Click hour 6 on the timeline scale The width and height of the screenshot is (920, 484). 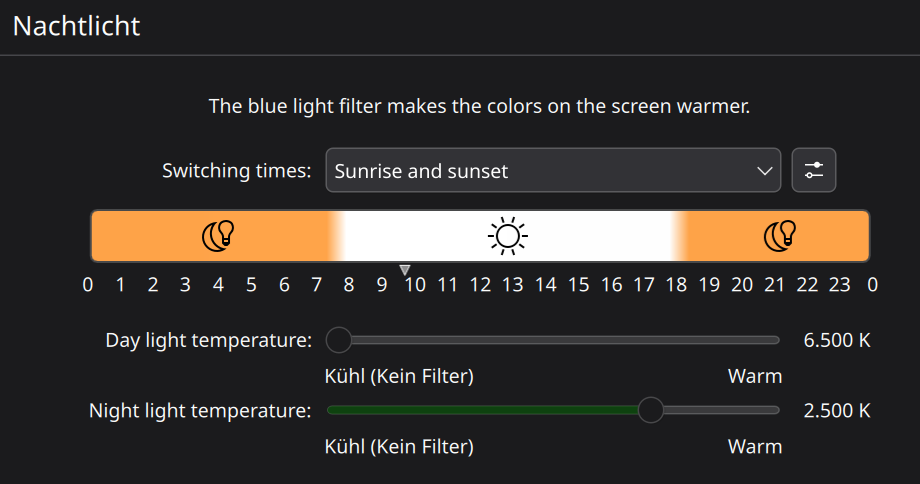coord(284,285)
